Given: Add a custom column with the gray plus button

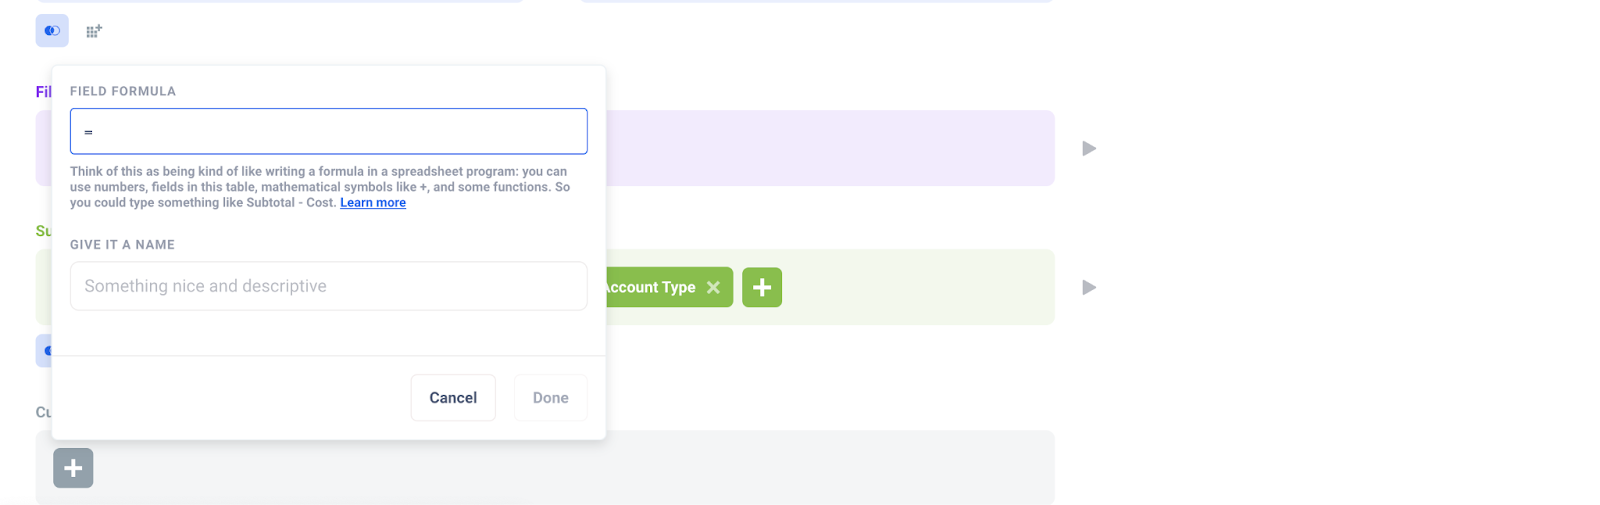Looking at the screenshot, I should [x=73, y=468].
